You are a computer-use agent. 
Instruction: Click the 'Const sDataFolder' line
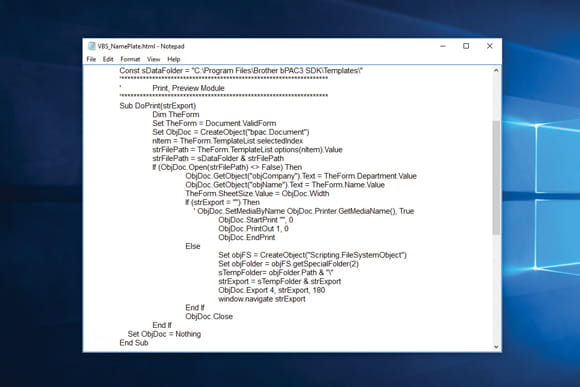241,71
